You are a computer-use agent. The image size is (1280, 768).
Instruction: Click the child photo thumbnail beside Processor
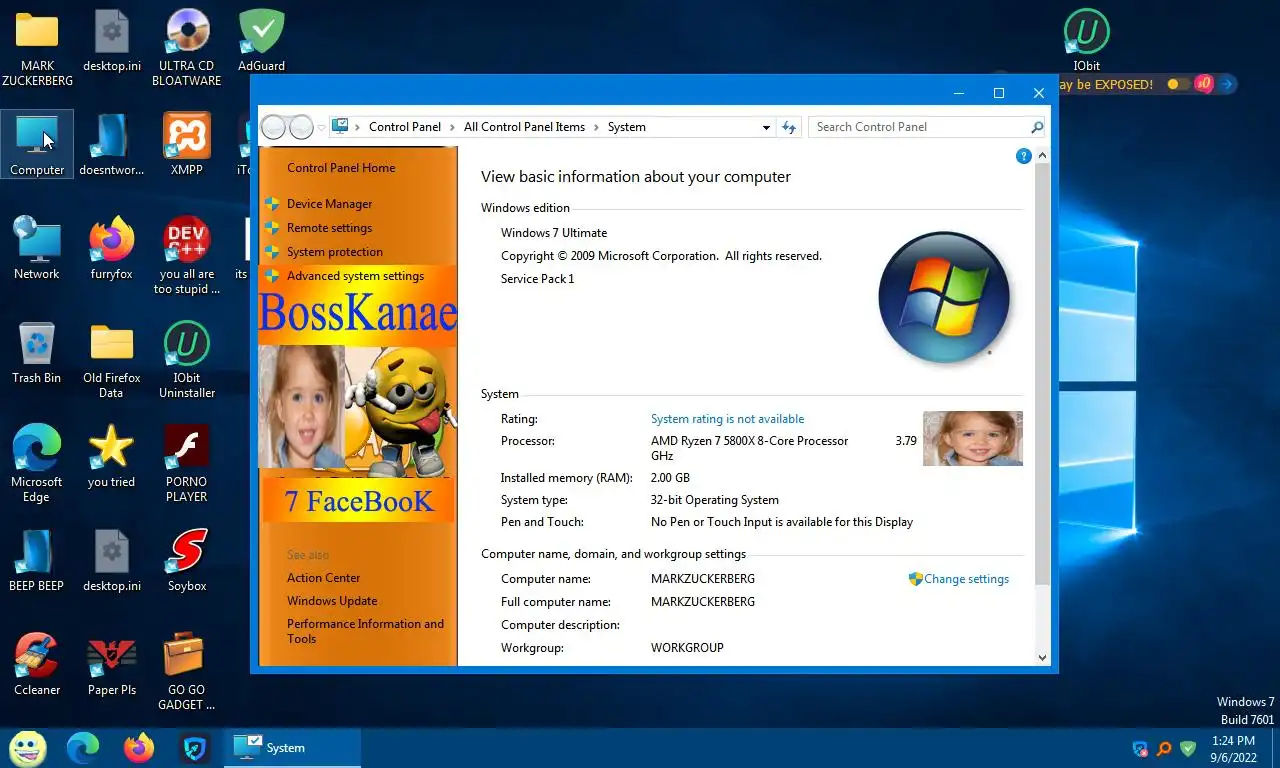tap(972, 438)
